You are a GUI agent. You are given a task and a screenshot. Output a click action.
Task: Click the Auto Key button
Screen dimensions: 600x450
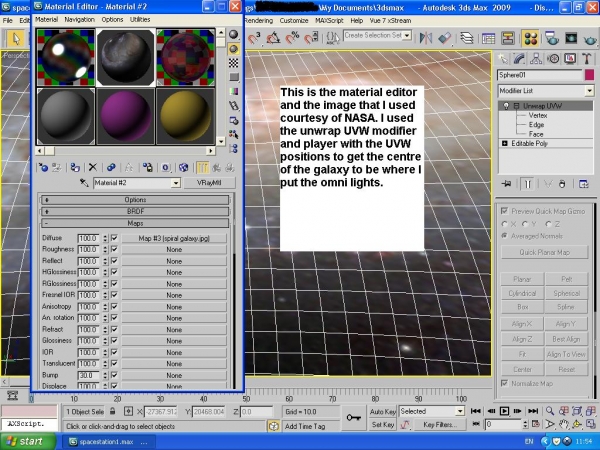(x=383, y=411)
